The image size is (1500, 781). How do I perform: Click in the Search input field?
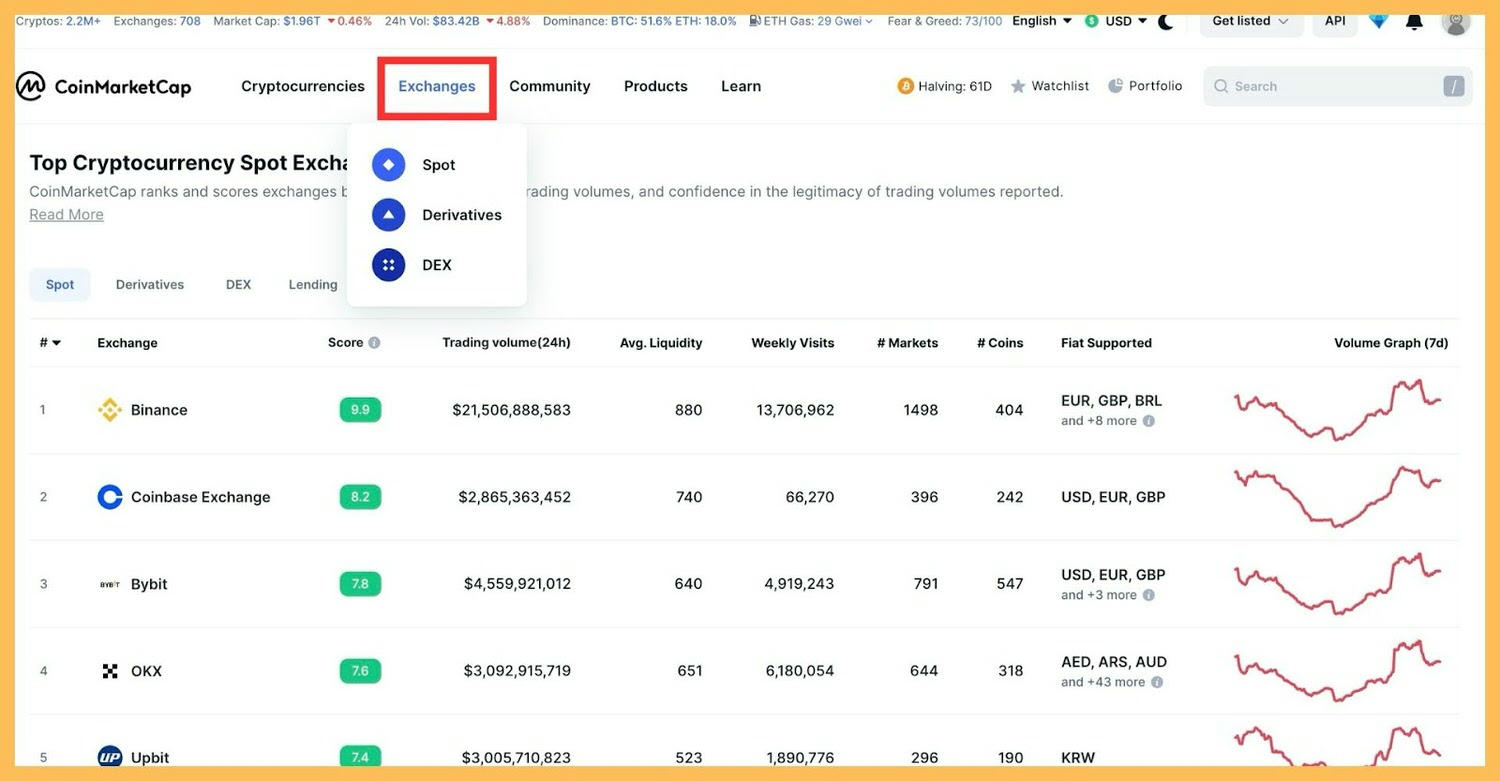(1338, 87)
